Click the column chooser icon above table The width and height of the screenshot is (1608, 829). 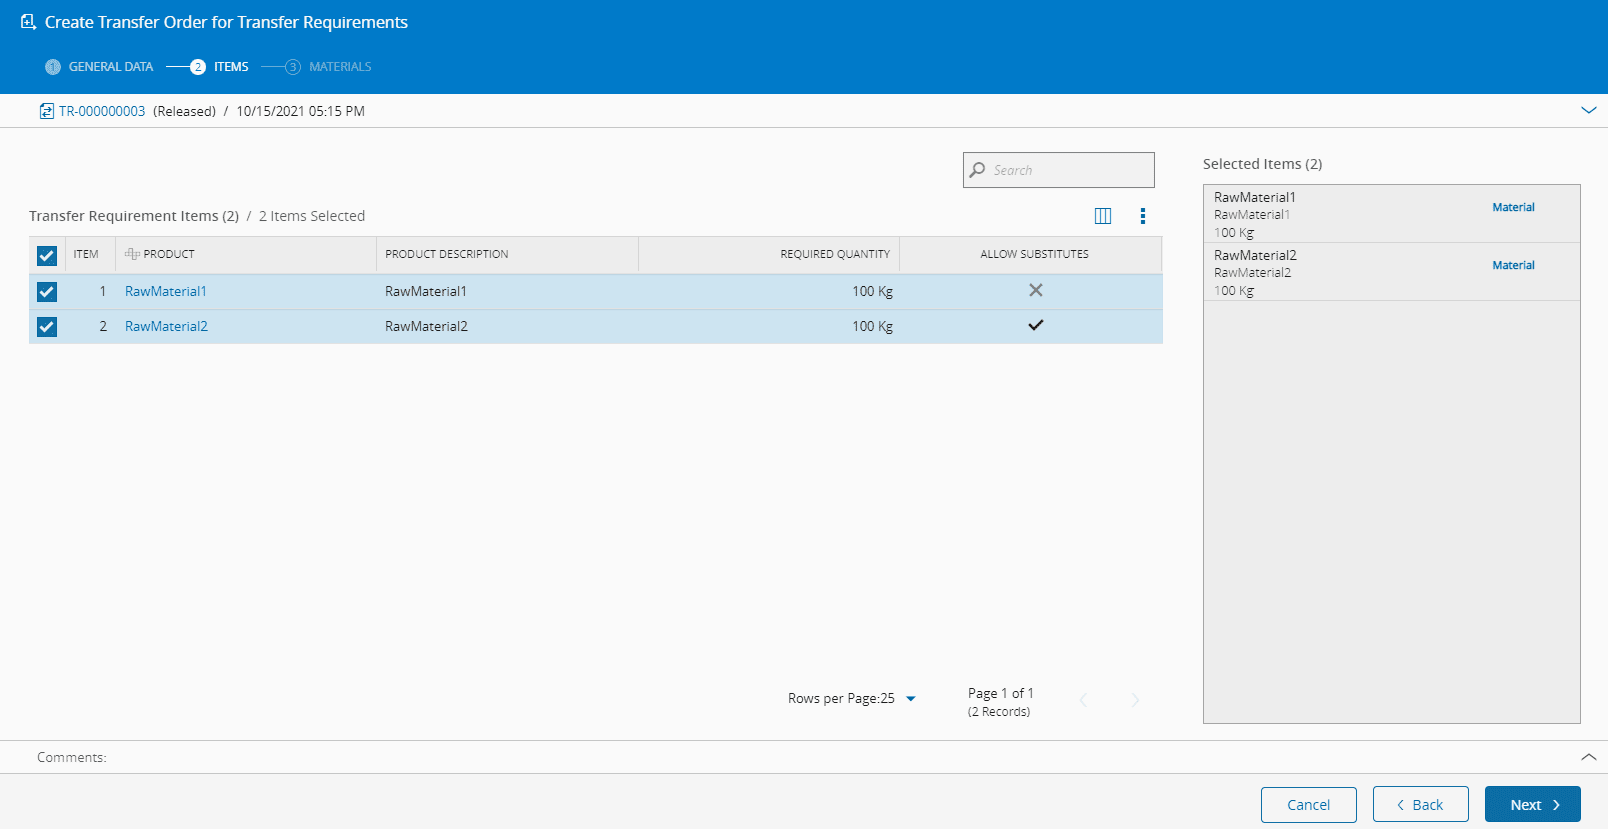[x=1103, y=216]
